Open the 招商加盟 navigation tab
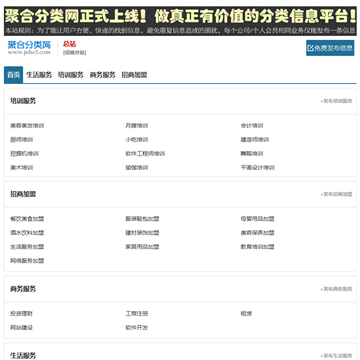Screen dimensions: 360x360 click(134, 75)
